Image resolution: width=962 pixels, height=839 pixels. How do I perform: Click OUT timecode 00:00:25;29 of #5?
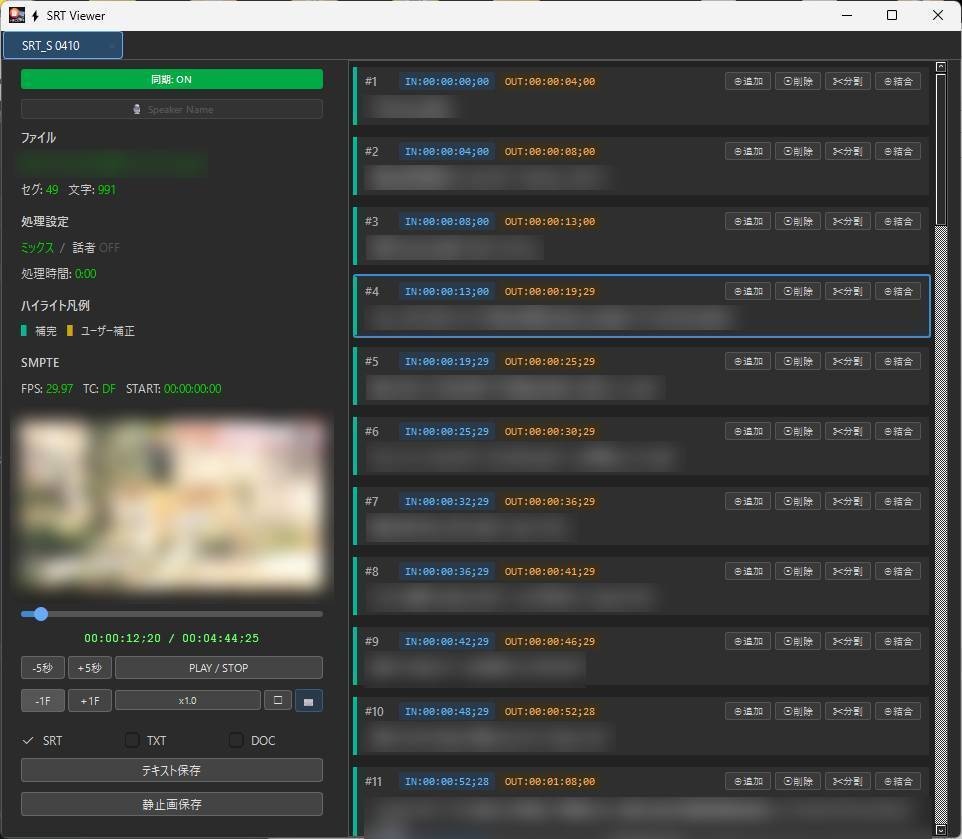[550, 361]
